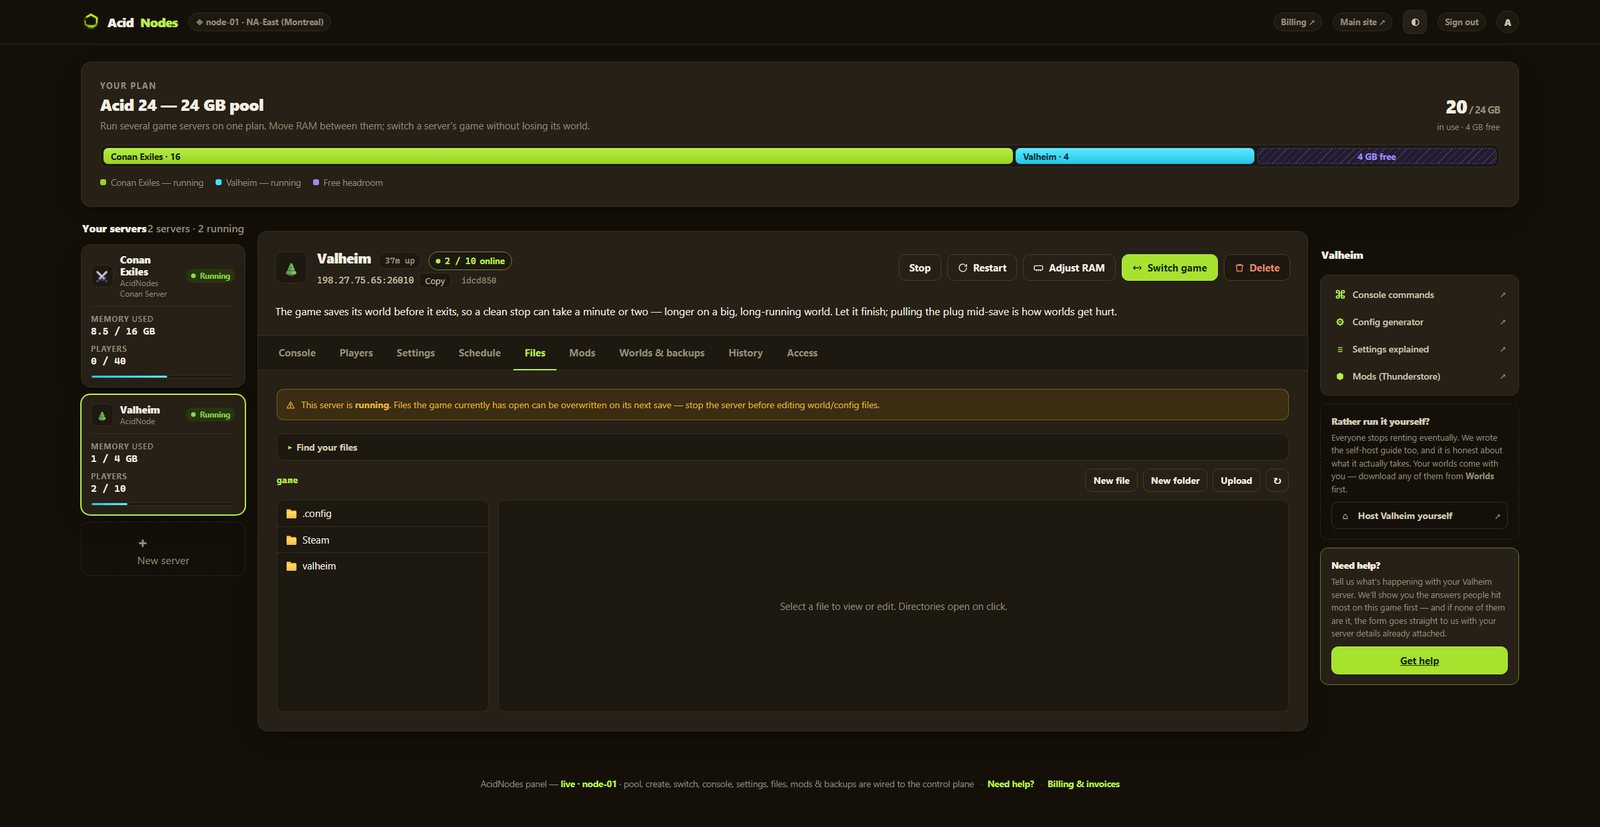The width and height of the screenshot is (1600, 827).
Task: Copy the server IP address
Action: point(435,281)
